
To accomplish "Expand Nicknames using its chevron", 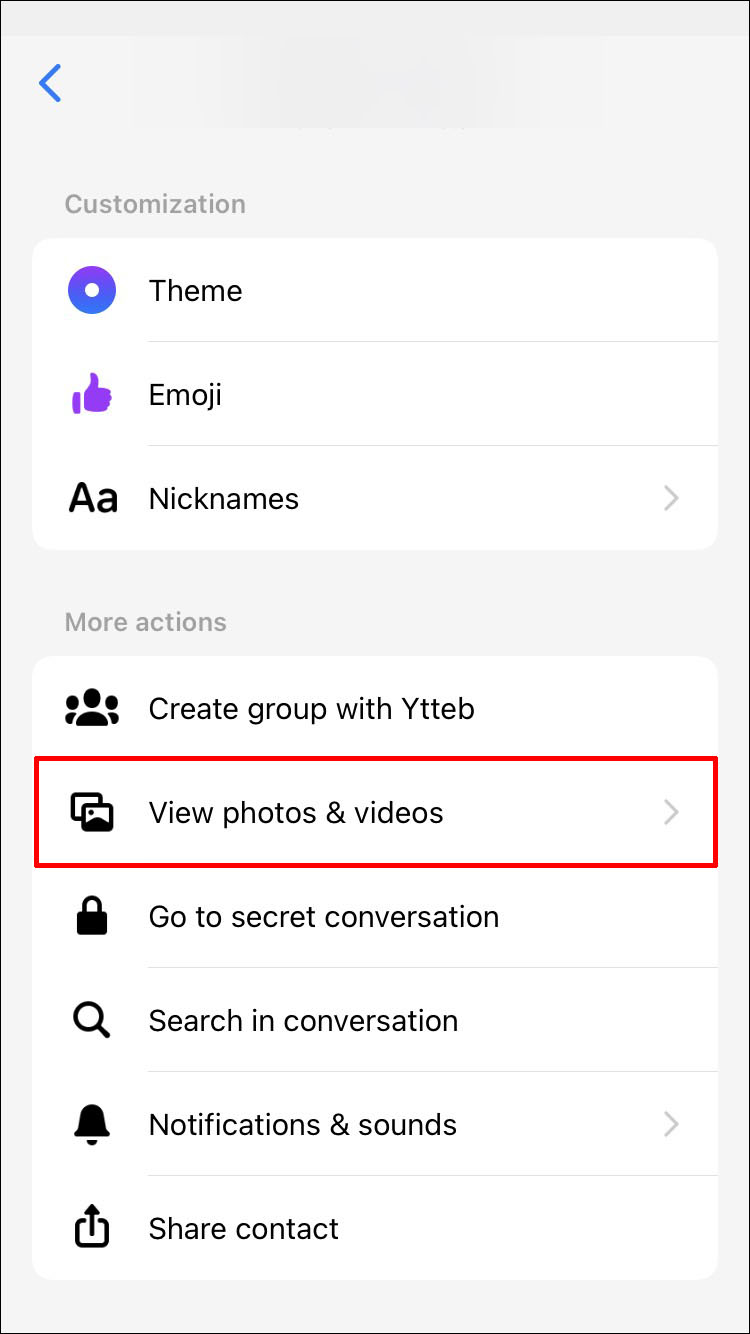I will click(x=672, y=498).
